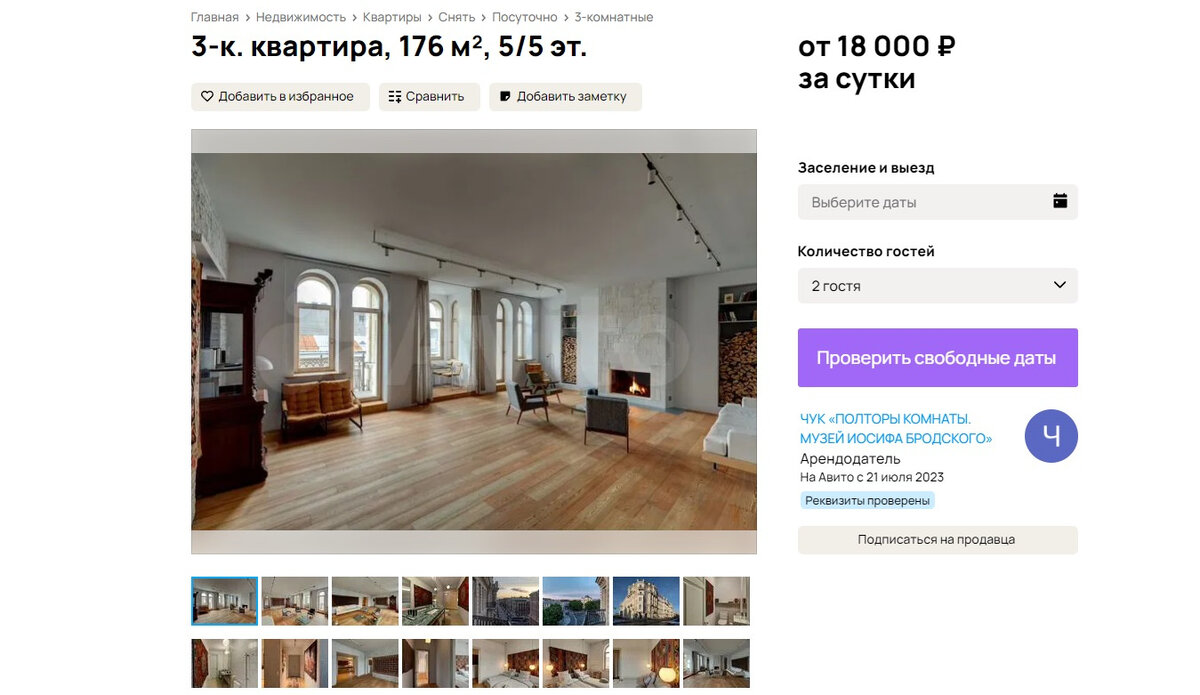Click the compare icon next to Сравнить
1200x695 pixels.
pyautogui.click(x=395, y=97)
